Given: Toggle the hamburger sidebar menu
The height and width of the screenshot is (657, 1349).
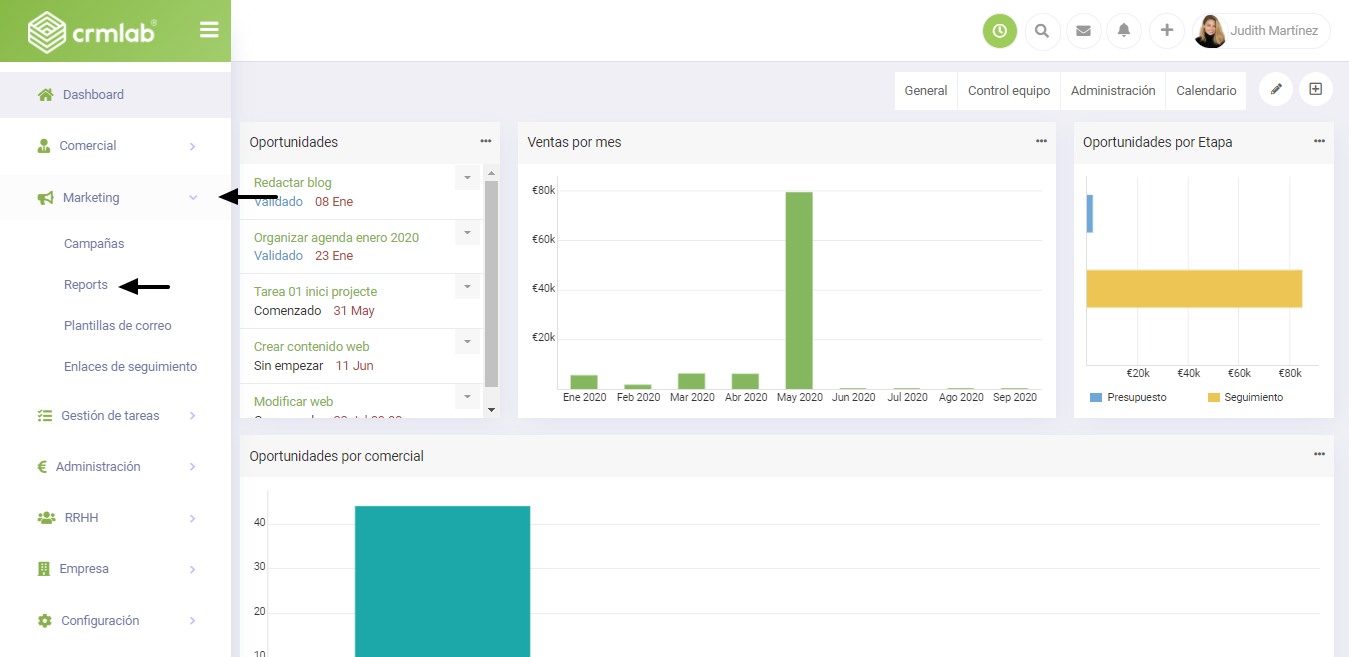Looking at the screenshot, I should click(209, 30).
